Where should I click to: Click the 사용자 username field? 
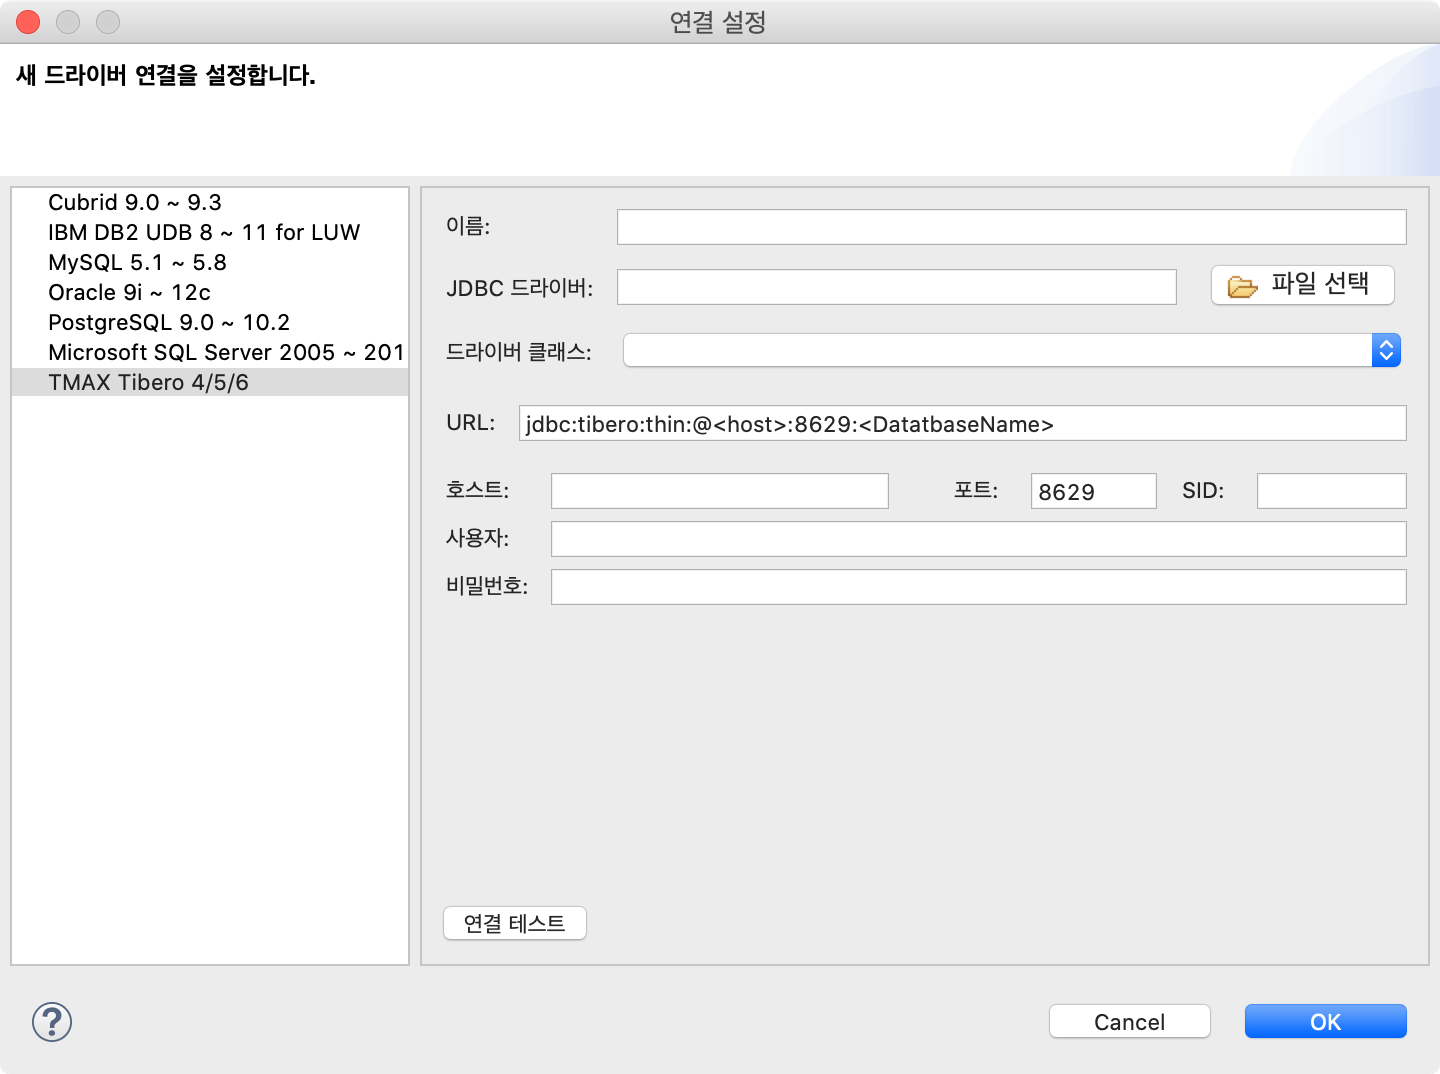point(978,539)
